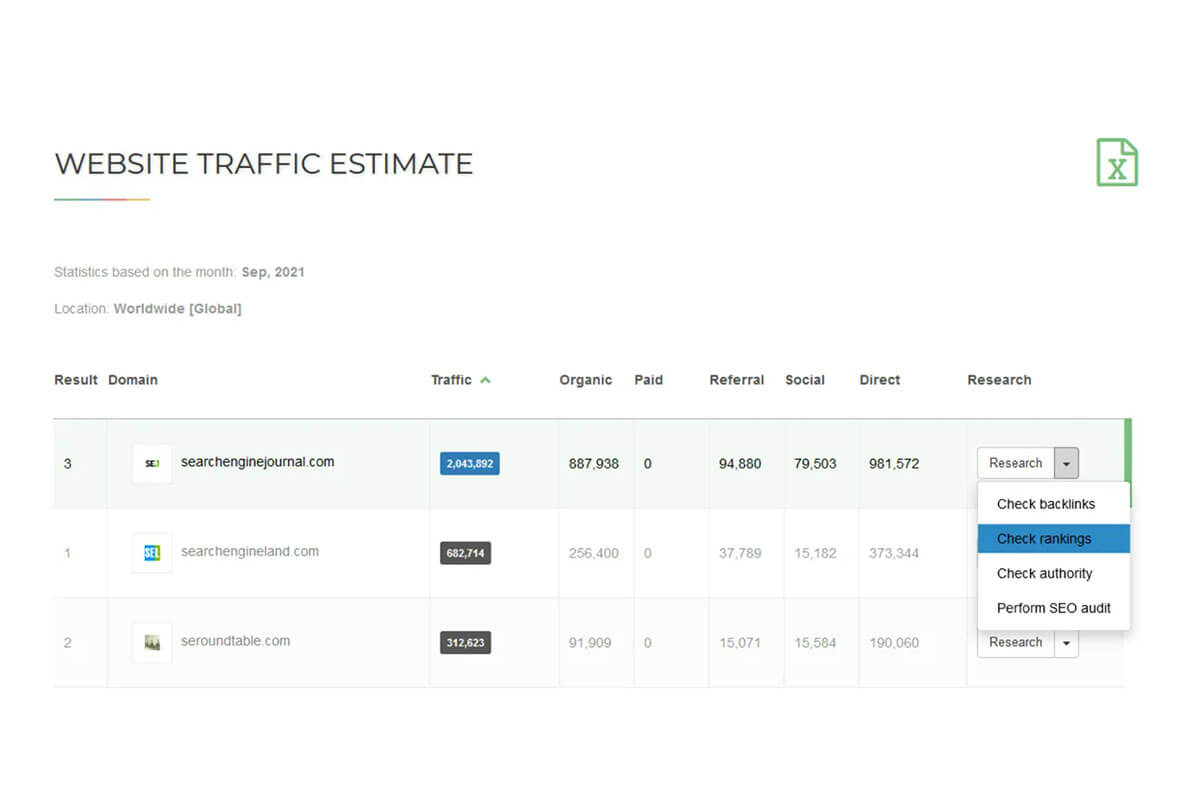The height and width of the screenshot is (804, 1200).
Task: Click the Excel export spreadsheet icon
Action: (1117, 162)
